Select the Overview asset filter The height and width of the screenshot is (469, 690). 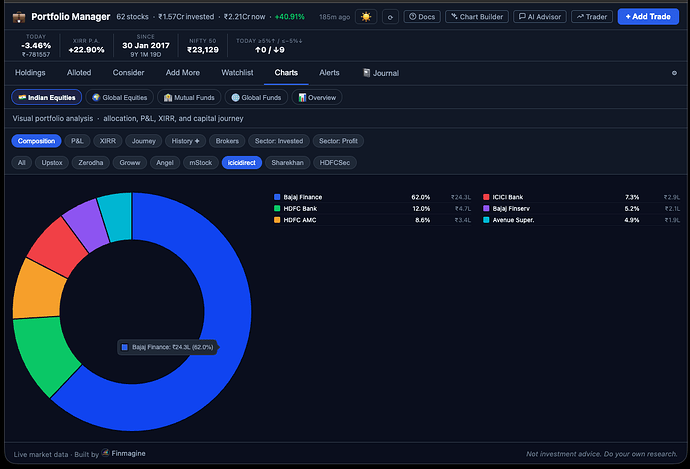coord(317,97)
